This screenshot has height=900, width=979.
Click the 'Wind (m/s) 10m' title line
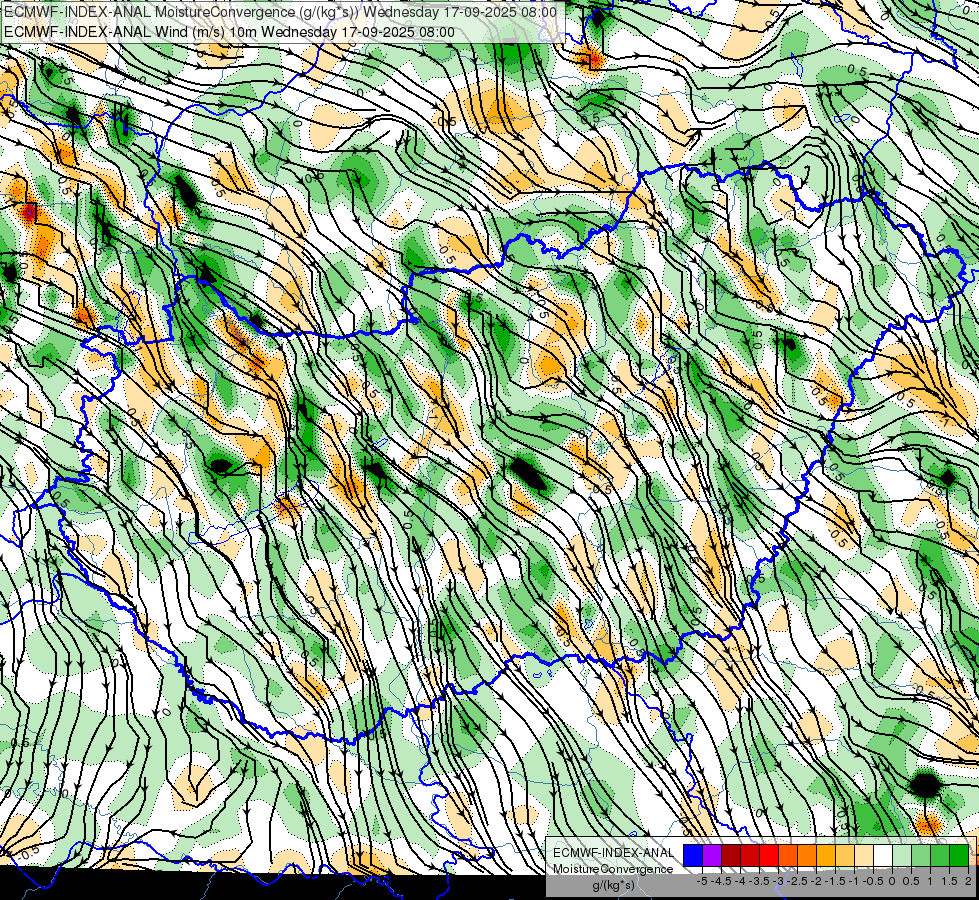[x=229, y=32]
